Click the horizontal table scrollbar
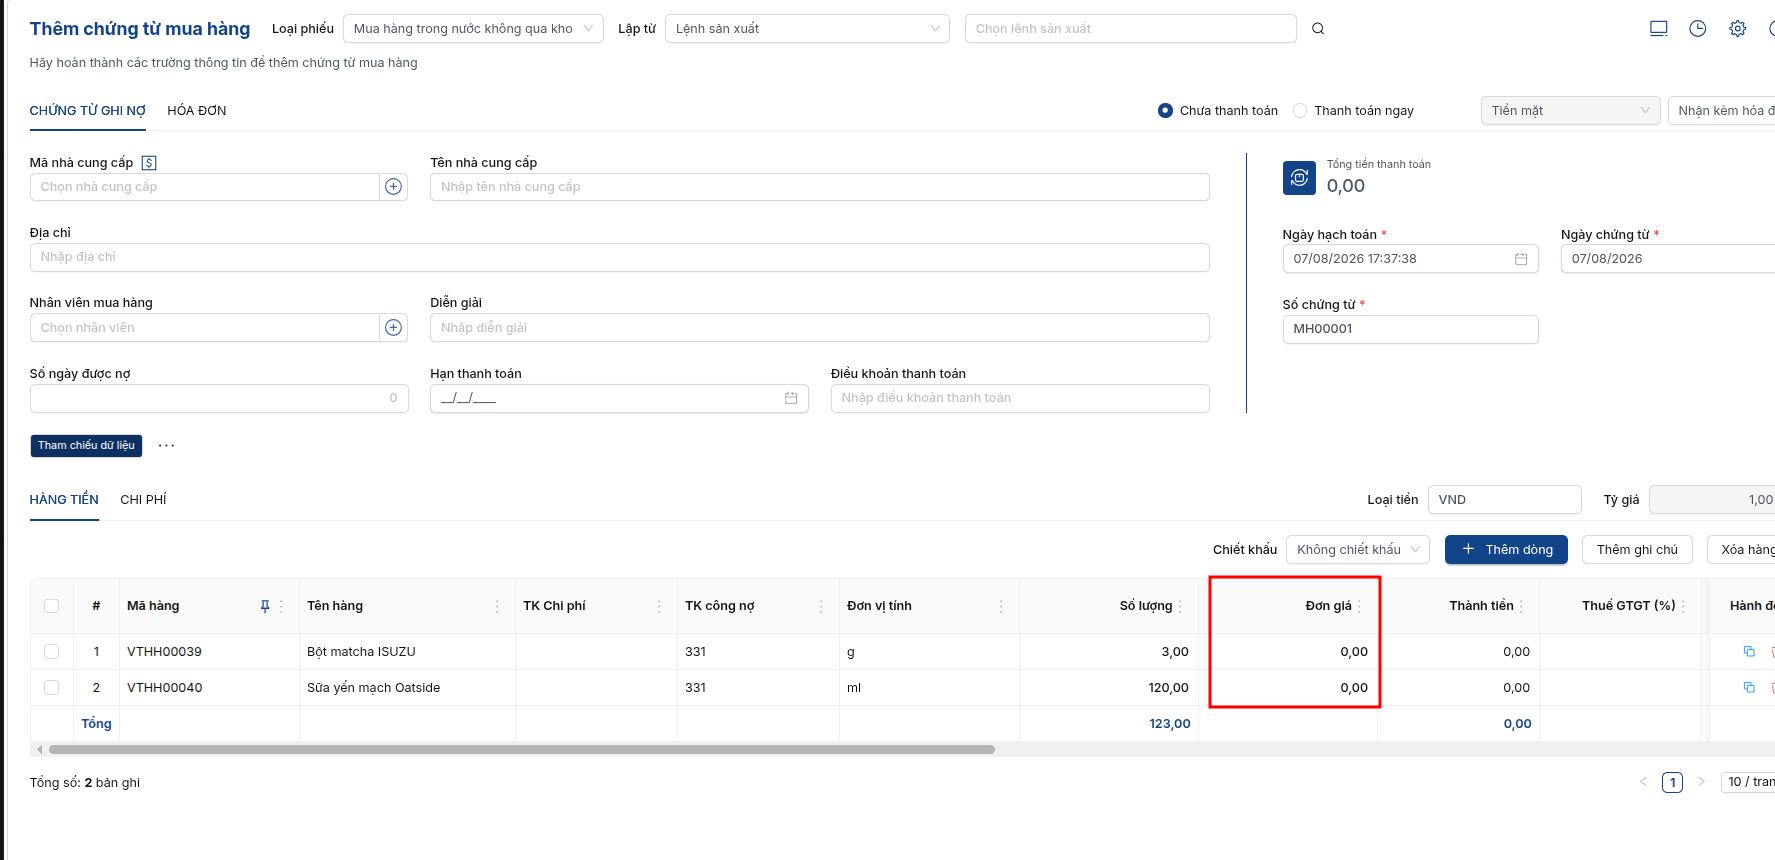The height and width of the screenshot is (860, 1775). [522, 749]
